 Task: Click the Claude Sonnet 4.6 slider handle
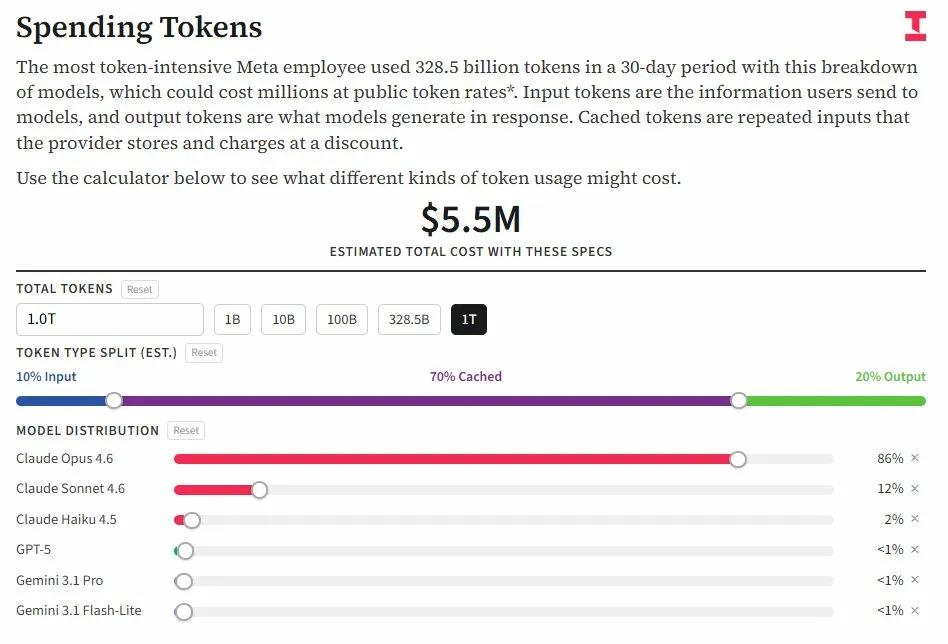[259, 490]
